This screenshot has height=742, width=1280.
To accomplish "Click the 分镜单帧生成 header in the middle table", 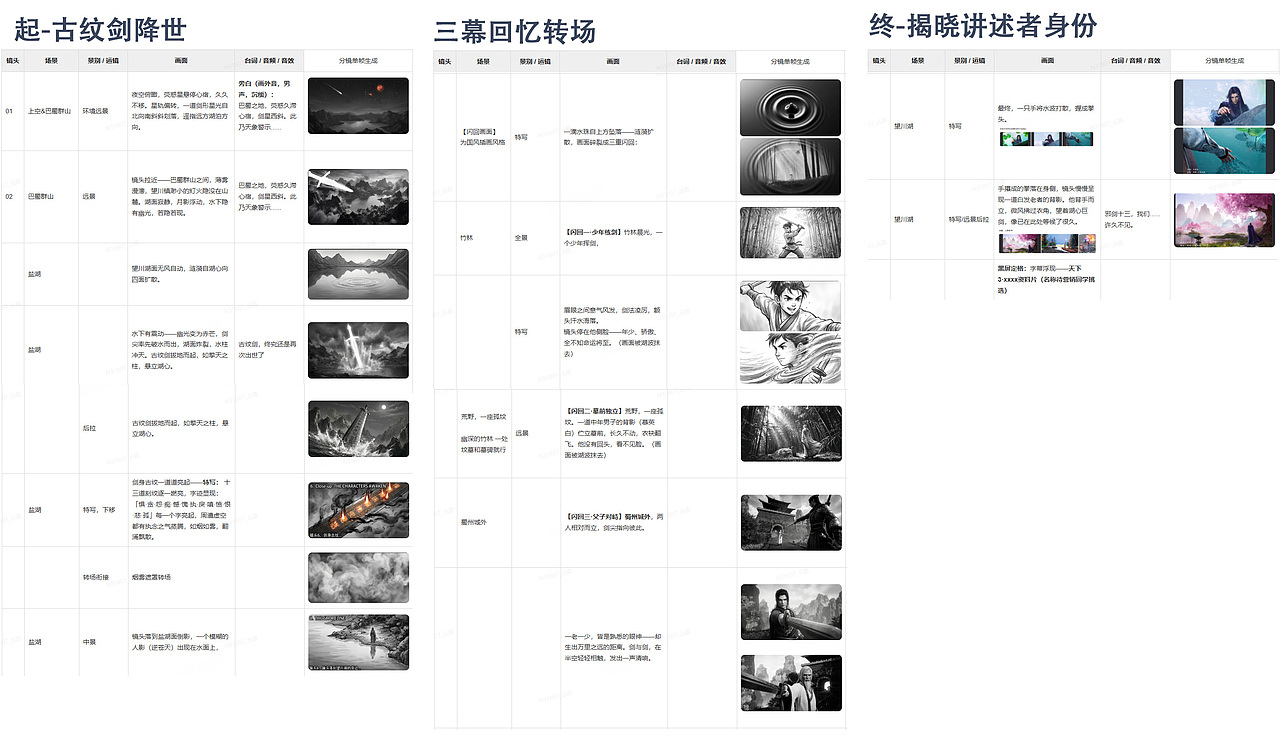I will [x=790, y=61].
